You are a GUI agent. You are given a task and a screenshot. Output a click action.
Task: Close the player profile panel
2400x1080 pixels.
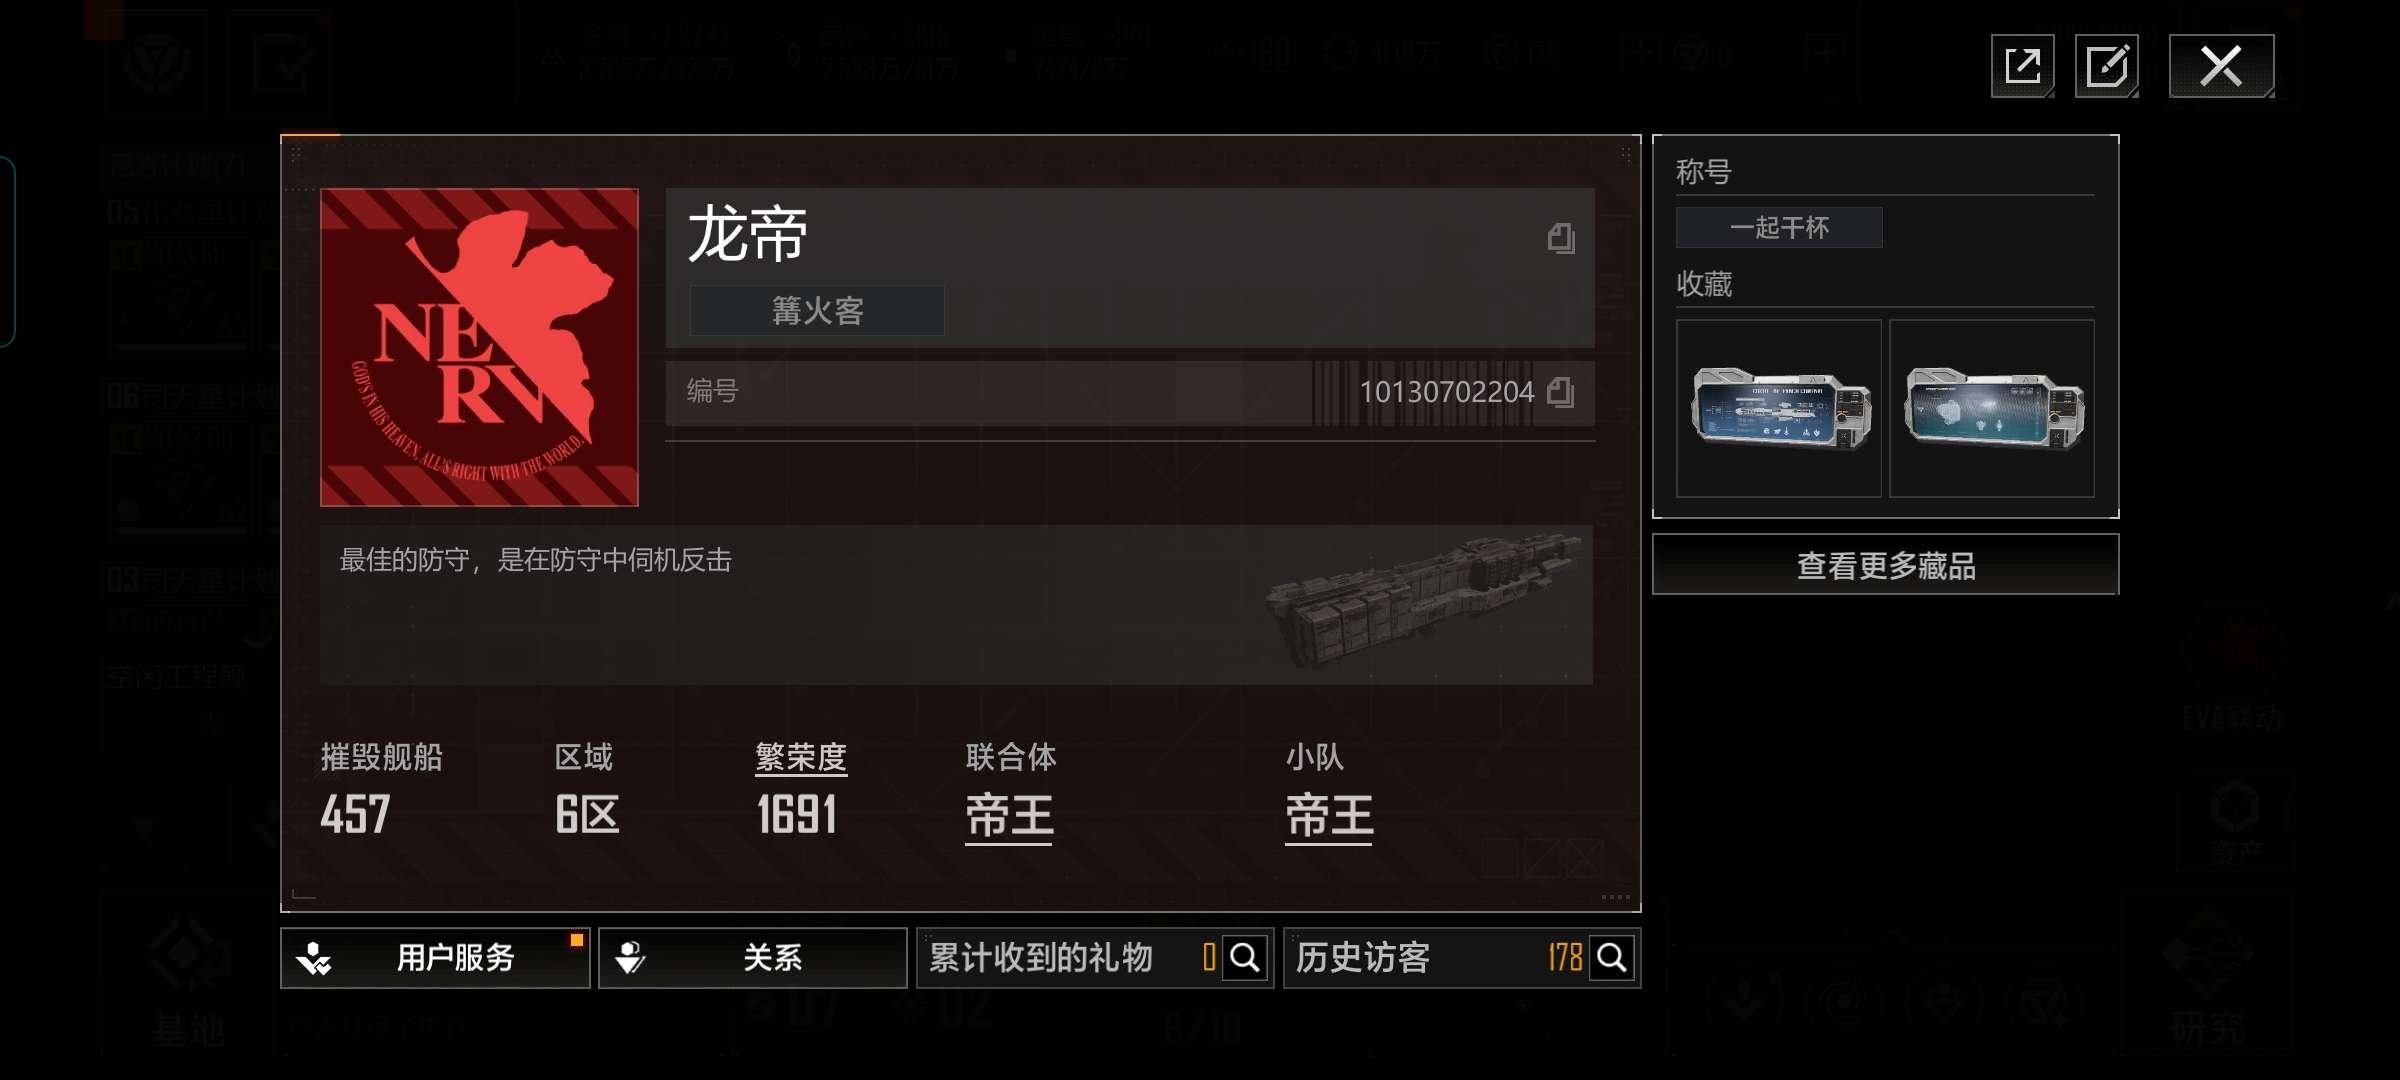click(2221, 66)
